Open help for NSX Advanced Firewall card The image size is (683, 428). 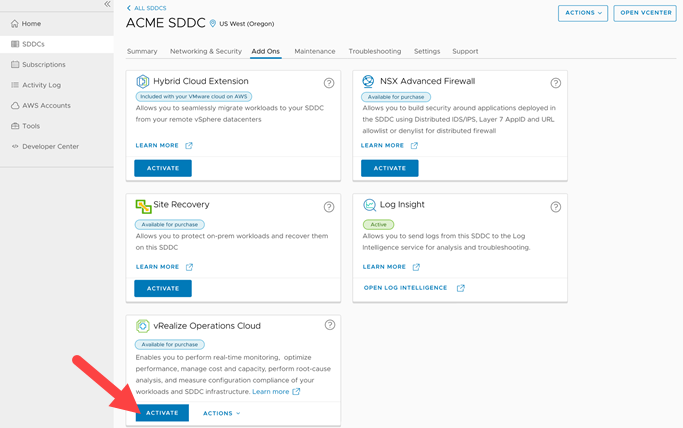(556, 84)
